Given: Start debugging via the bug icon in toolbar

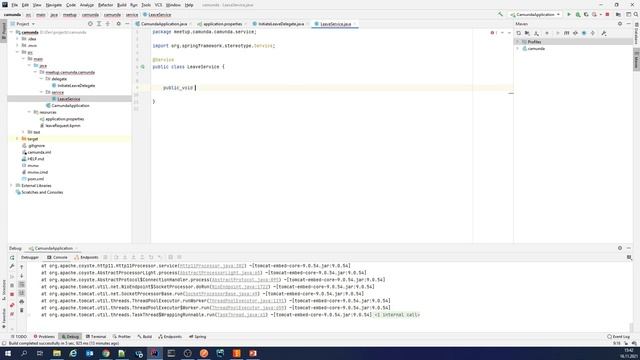Looking at the screenshot, I should point(578,14).
